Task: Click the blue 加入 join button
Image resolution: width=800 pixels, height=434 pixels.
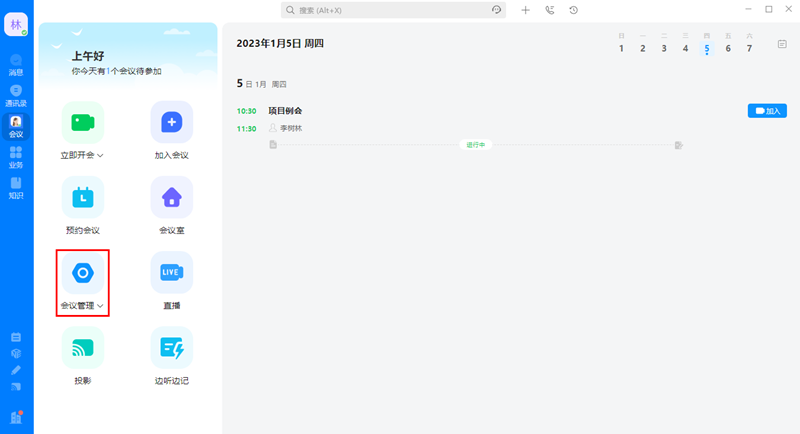Action: click(x=767, y=111)
